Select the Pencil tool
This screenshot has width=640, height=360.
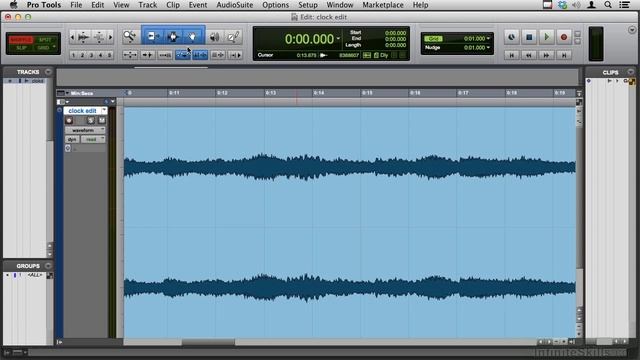233,37
